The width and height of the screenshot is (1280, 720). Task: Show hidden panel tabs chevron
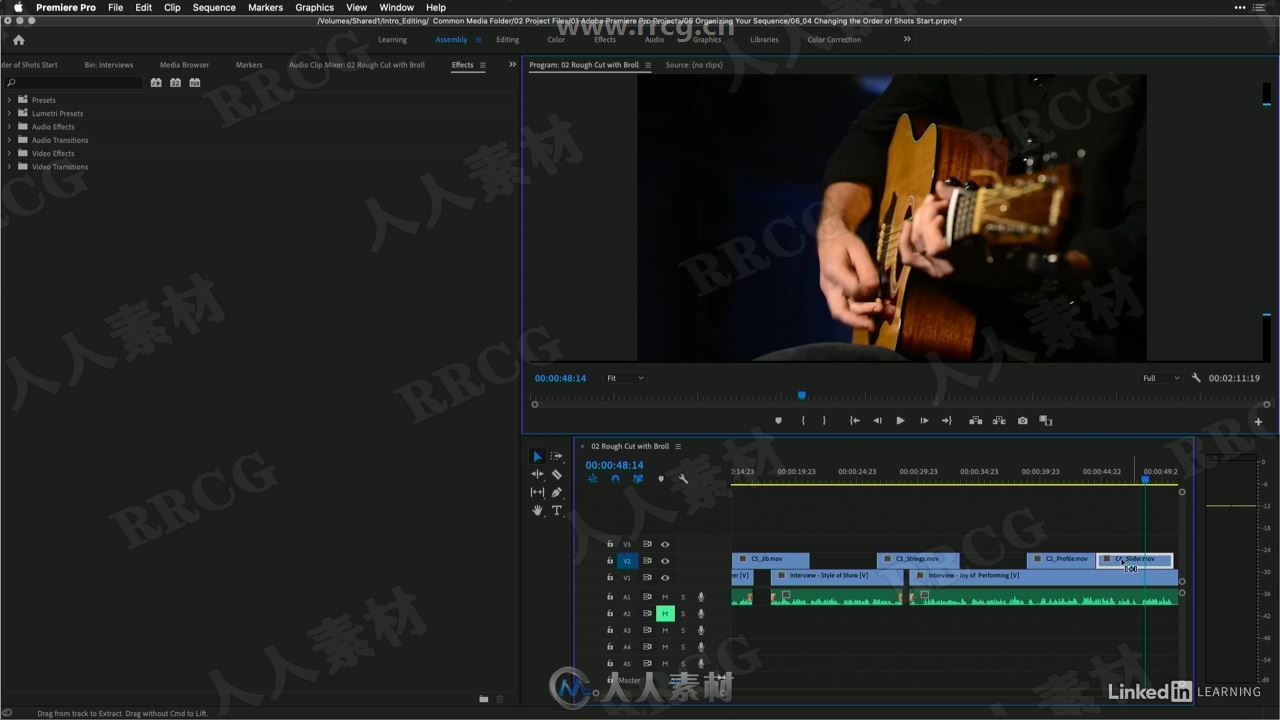pyautogui.click(x=513, y=65)
